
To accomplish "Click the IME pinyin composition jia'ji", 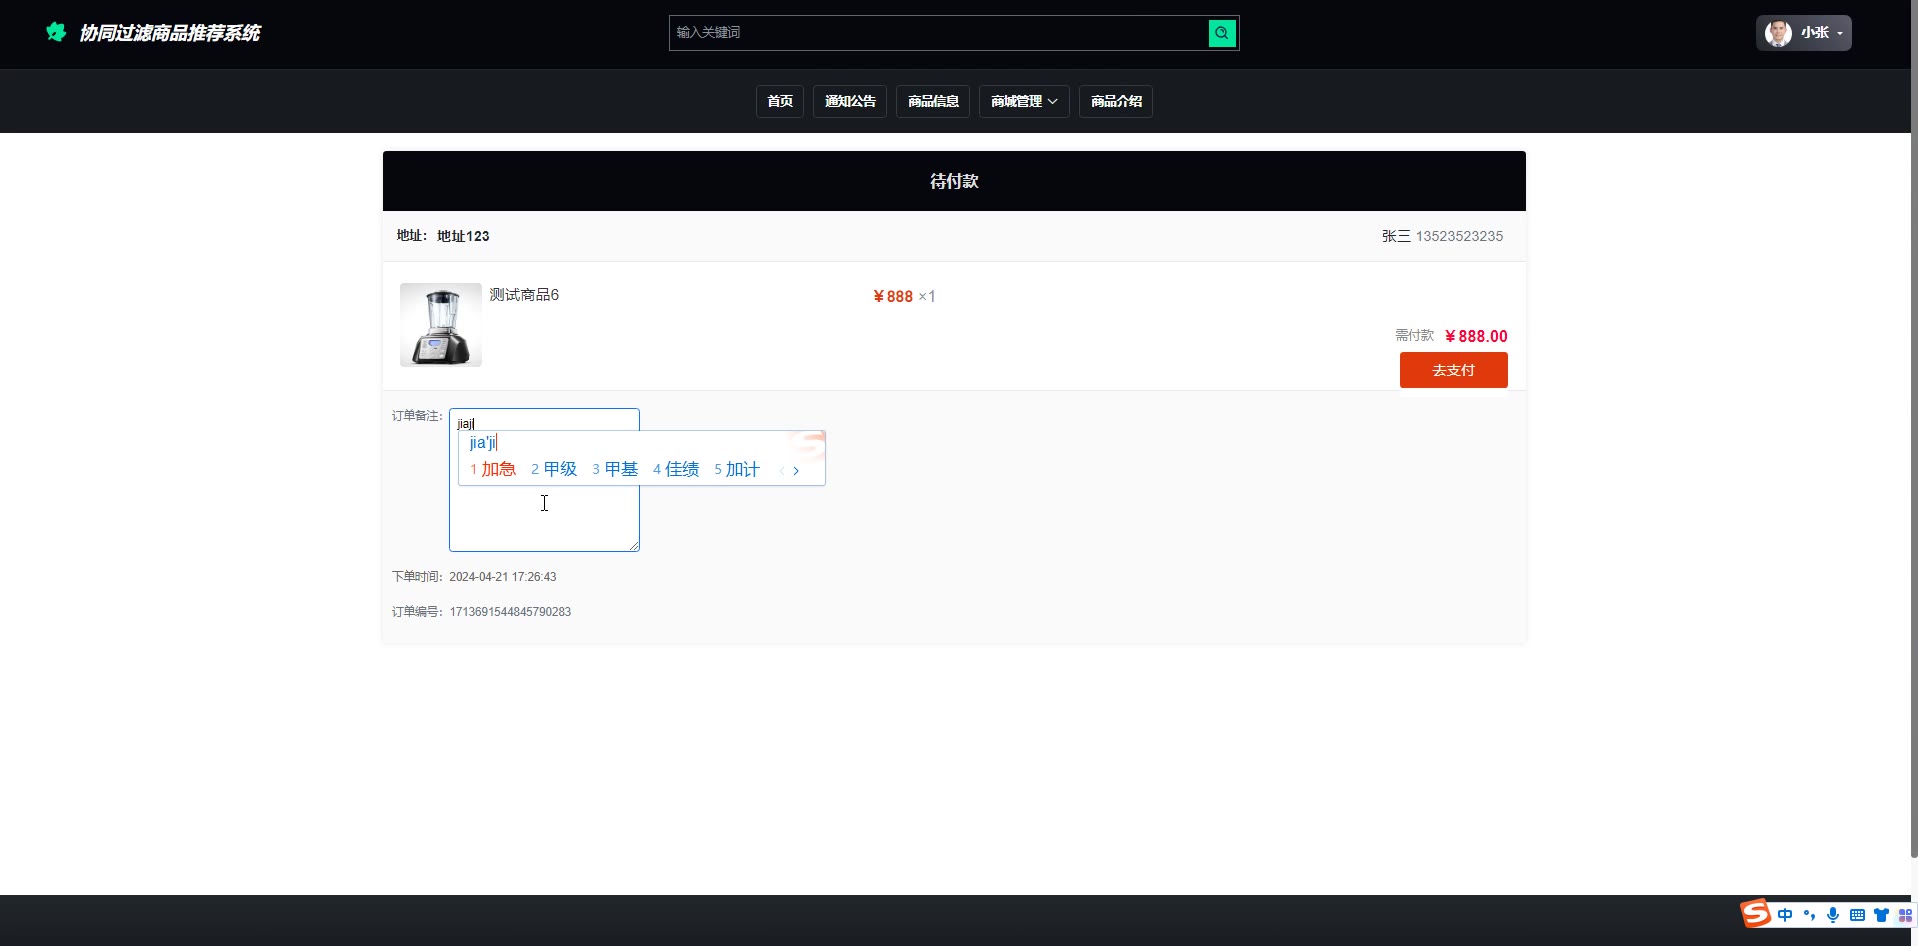I will [483, 442].
